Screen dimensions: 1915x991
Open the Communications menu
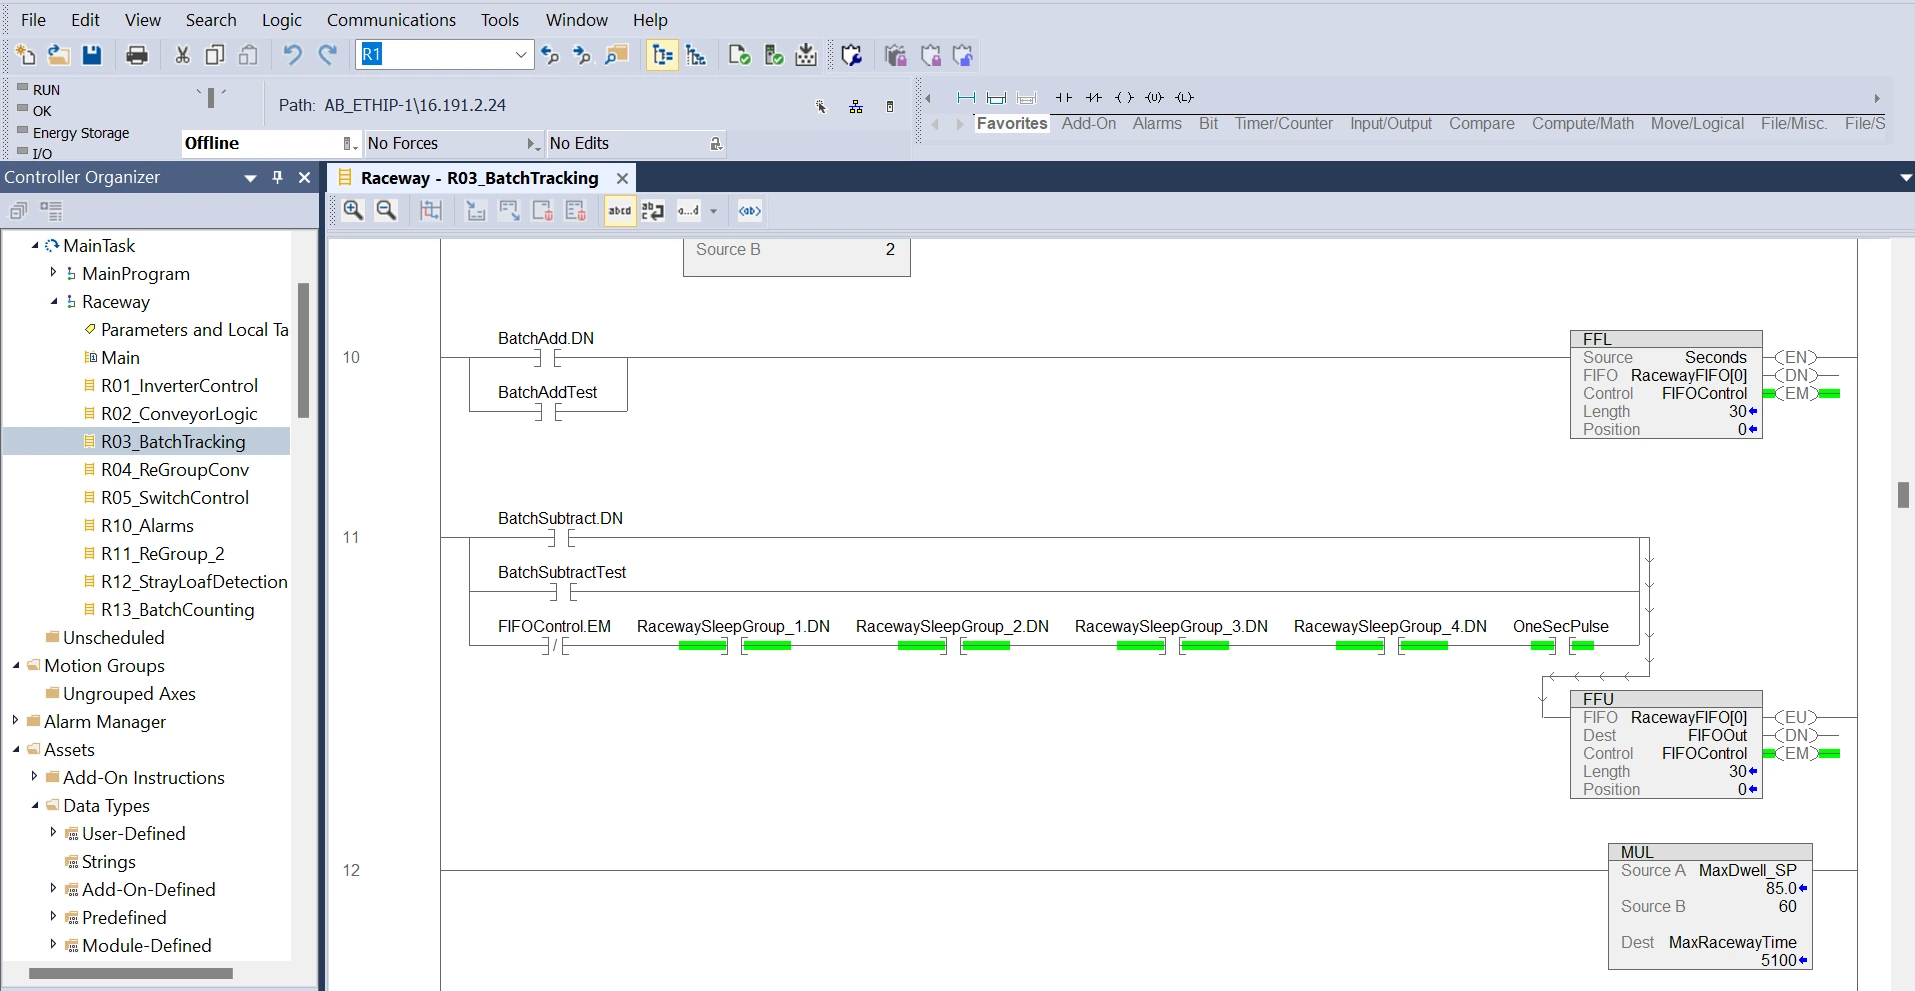(x=391, y=20)
